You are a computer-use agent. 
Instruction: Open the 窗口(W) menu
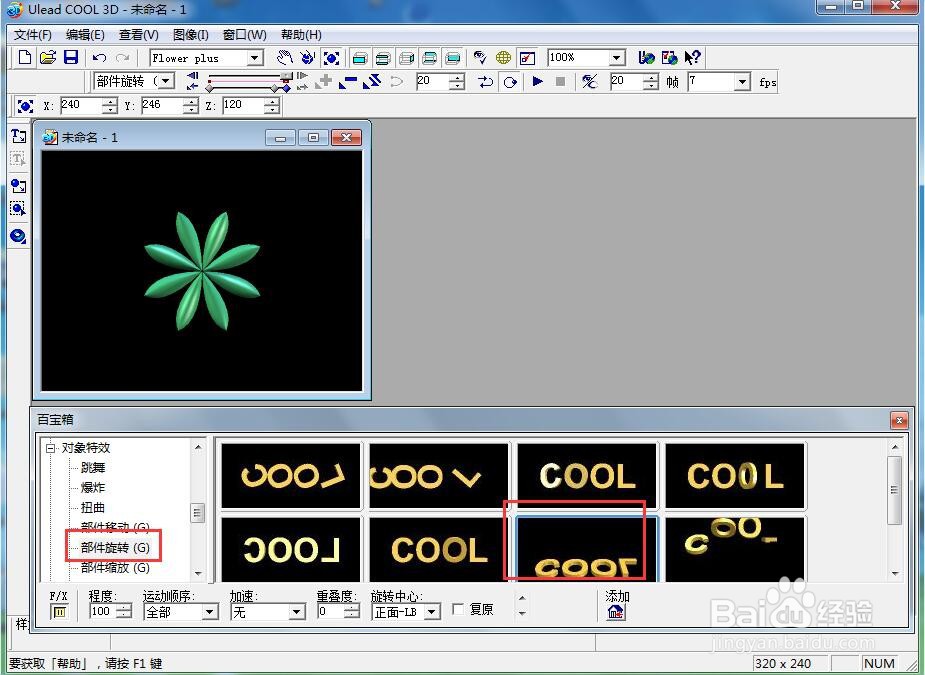244,35
